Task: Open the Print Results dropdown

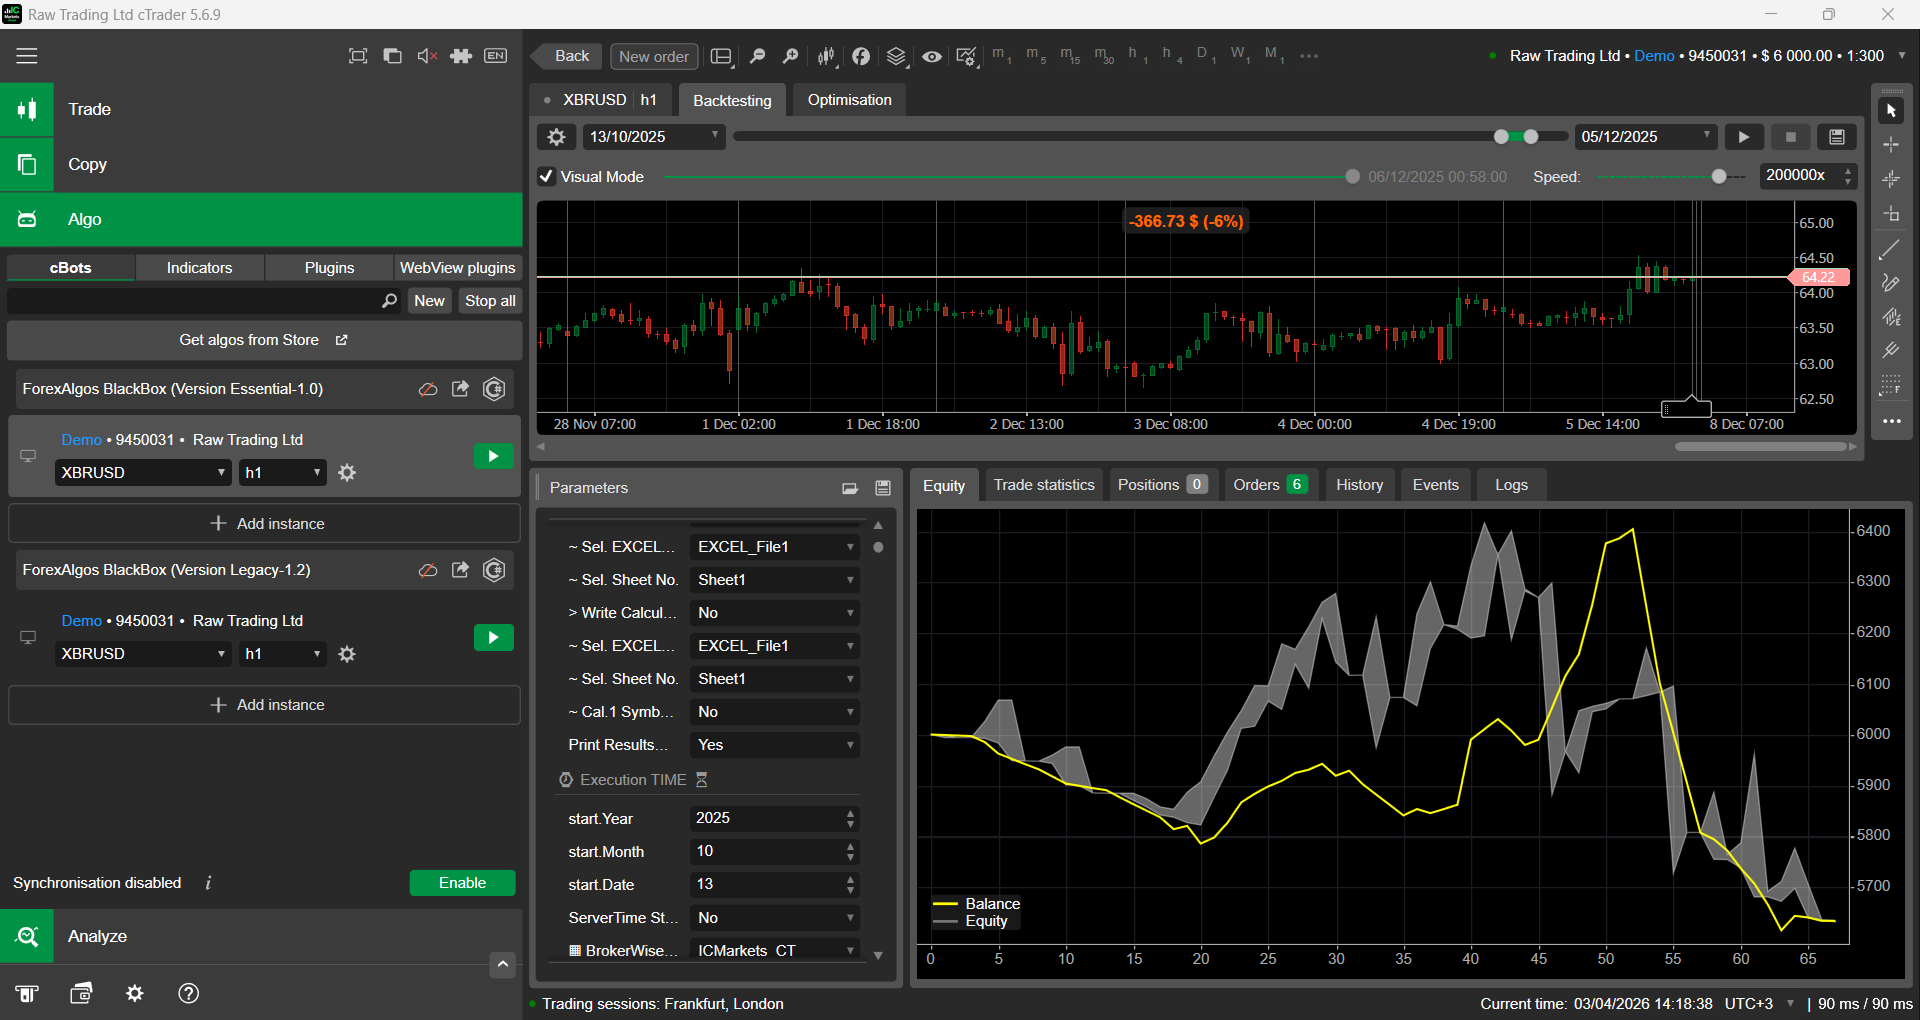Action: coord(775,745)
